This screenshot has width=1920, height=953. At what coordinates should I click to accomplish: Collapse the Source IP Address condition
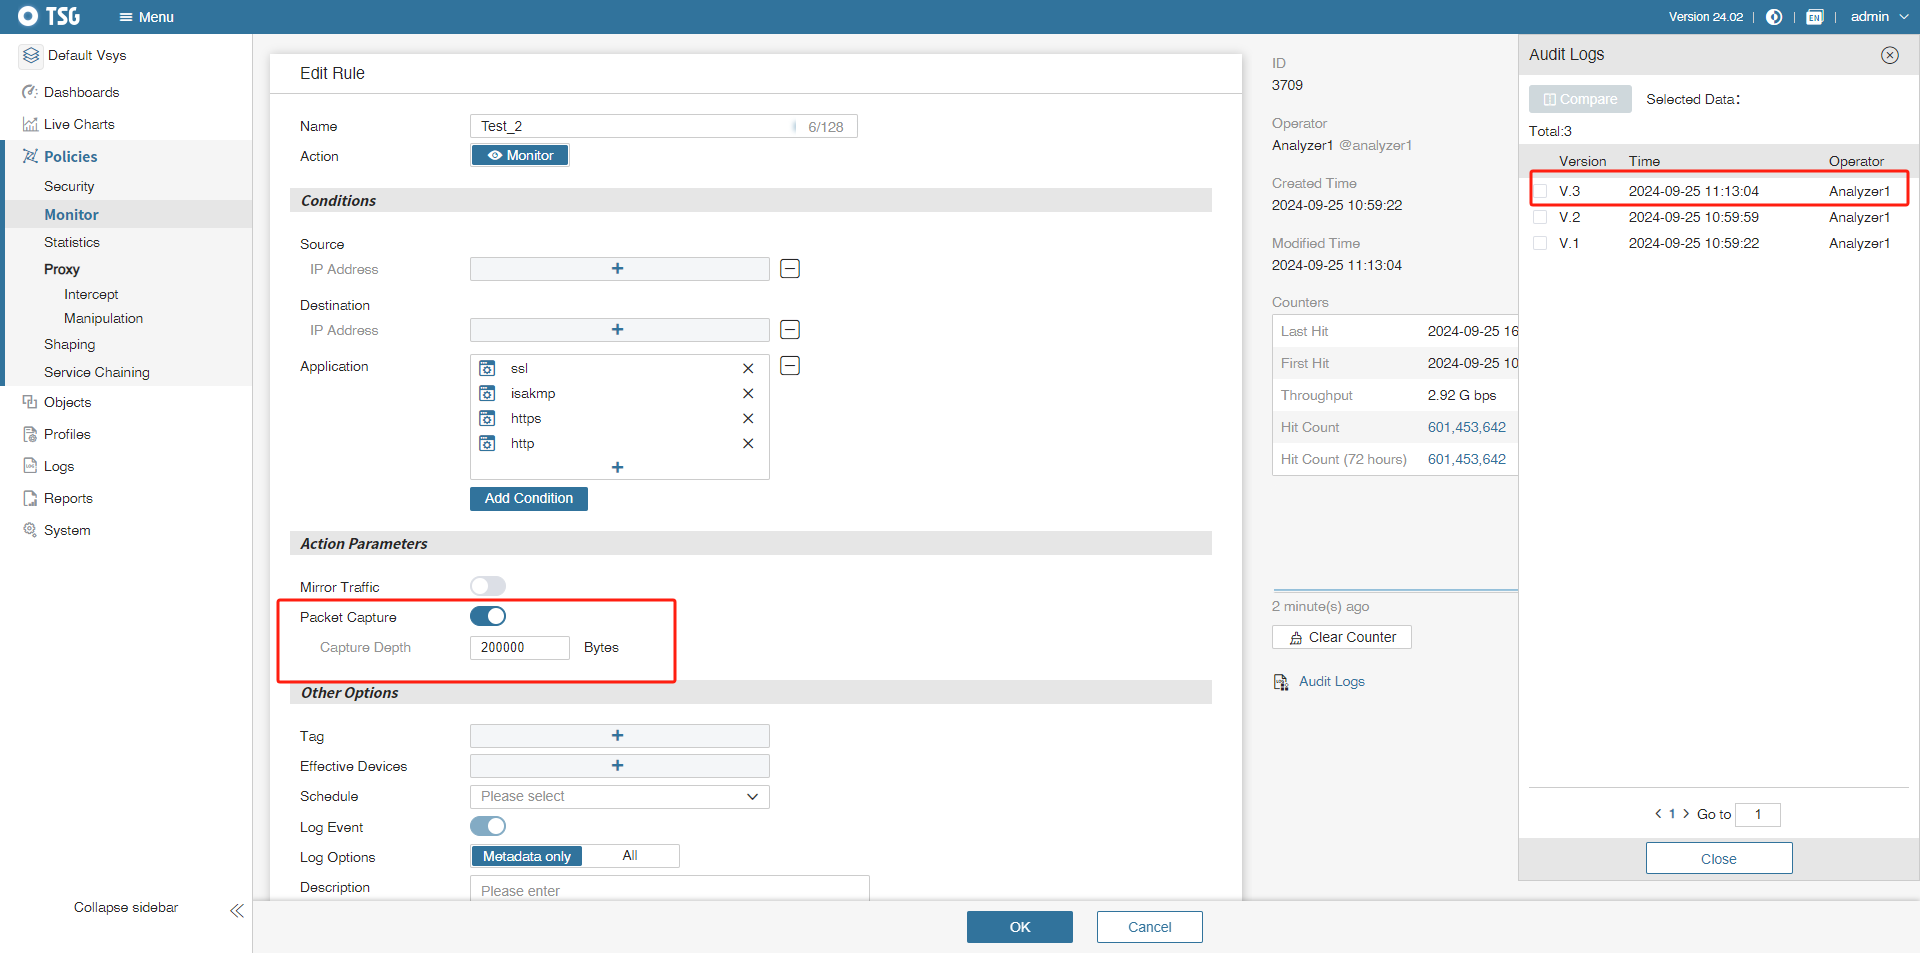790,269
